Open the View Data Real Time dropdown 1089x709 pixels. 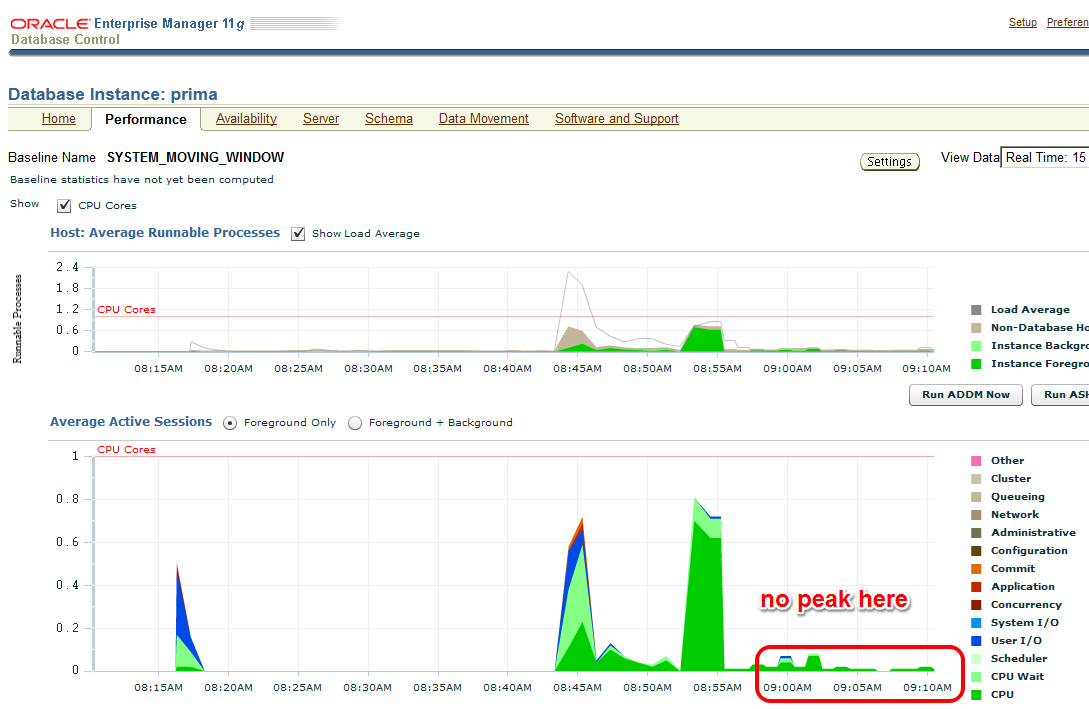[1044, 158]
